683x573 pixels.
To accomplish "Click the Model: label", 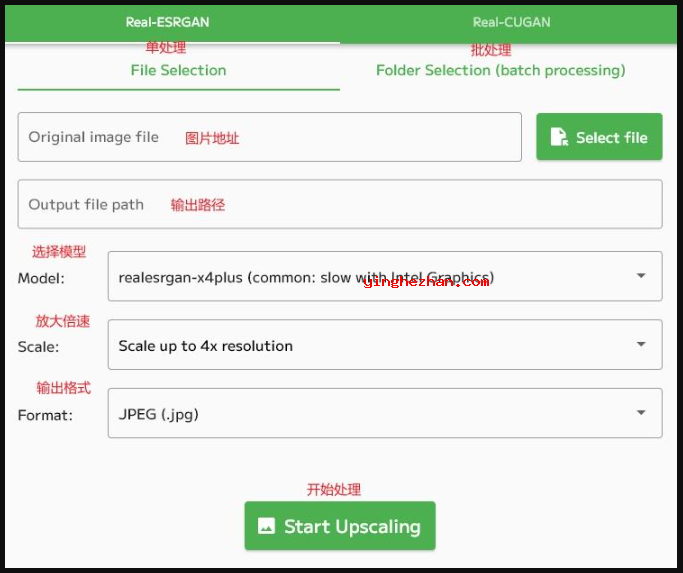I will pyautogui.click(x=41, y=278).
